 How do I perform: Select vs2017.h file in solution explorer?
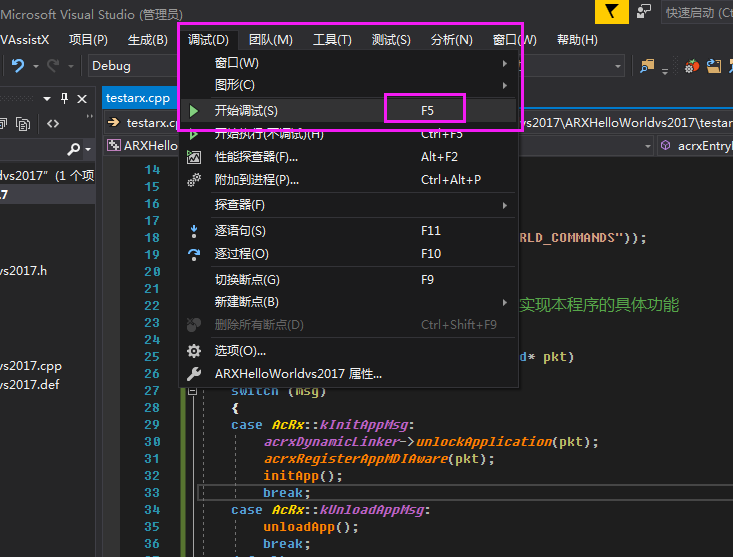(x=23, y=271)
